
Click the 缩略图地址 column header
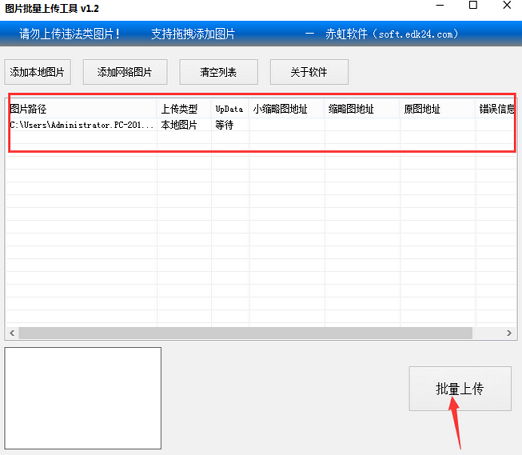click(x=362, y=109)
